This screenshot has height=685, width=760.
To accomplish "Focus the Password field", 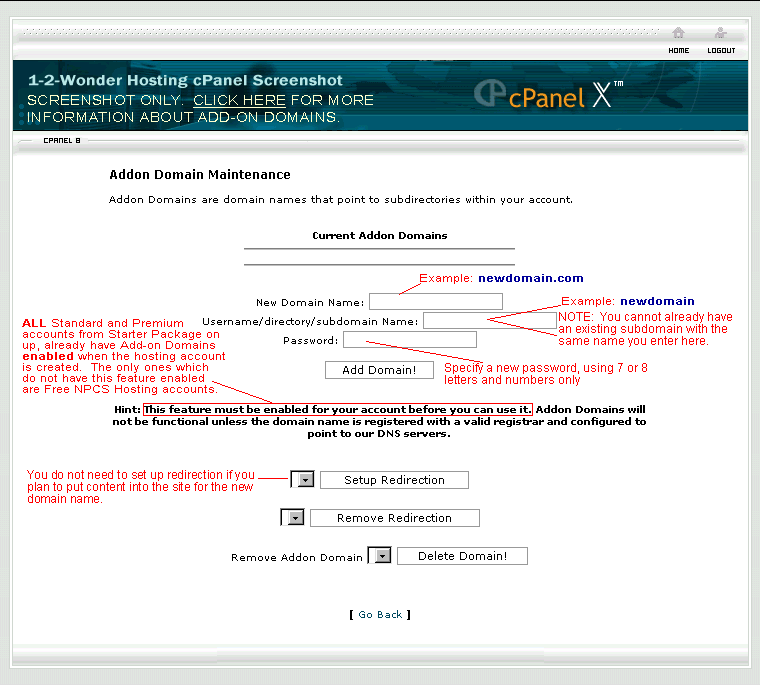I will pyautogui.click(x=410, y=339).
